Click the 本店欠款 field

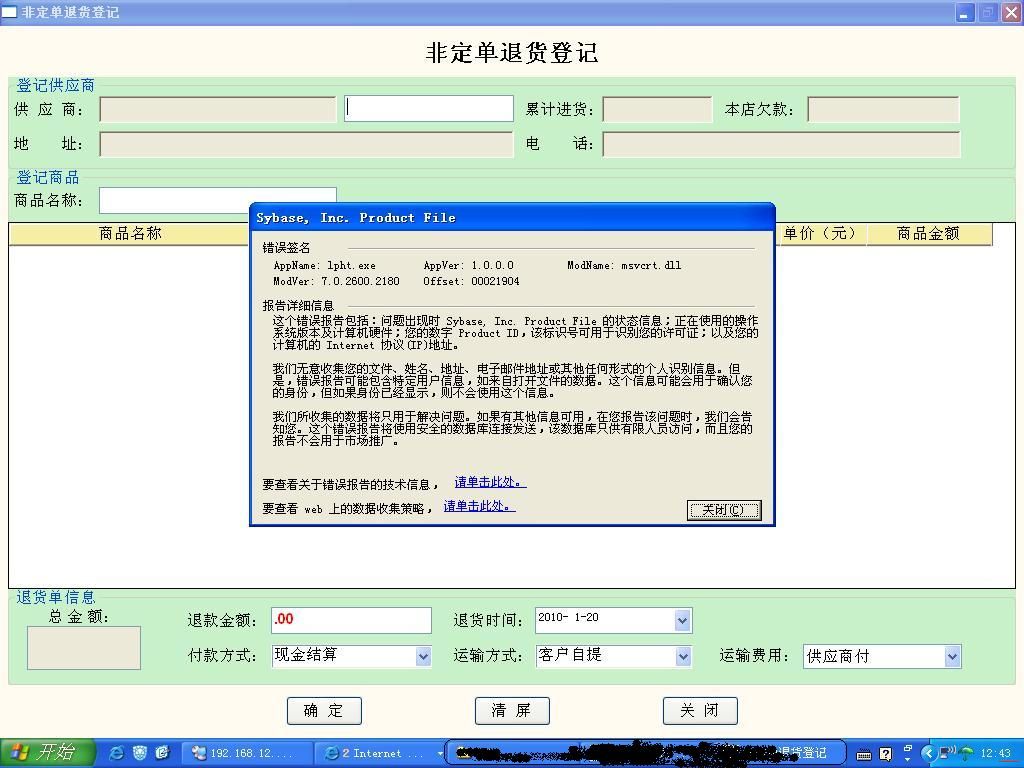[x=883, y=109]
